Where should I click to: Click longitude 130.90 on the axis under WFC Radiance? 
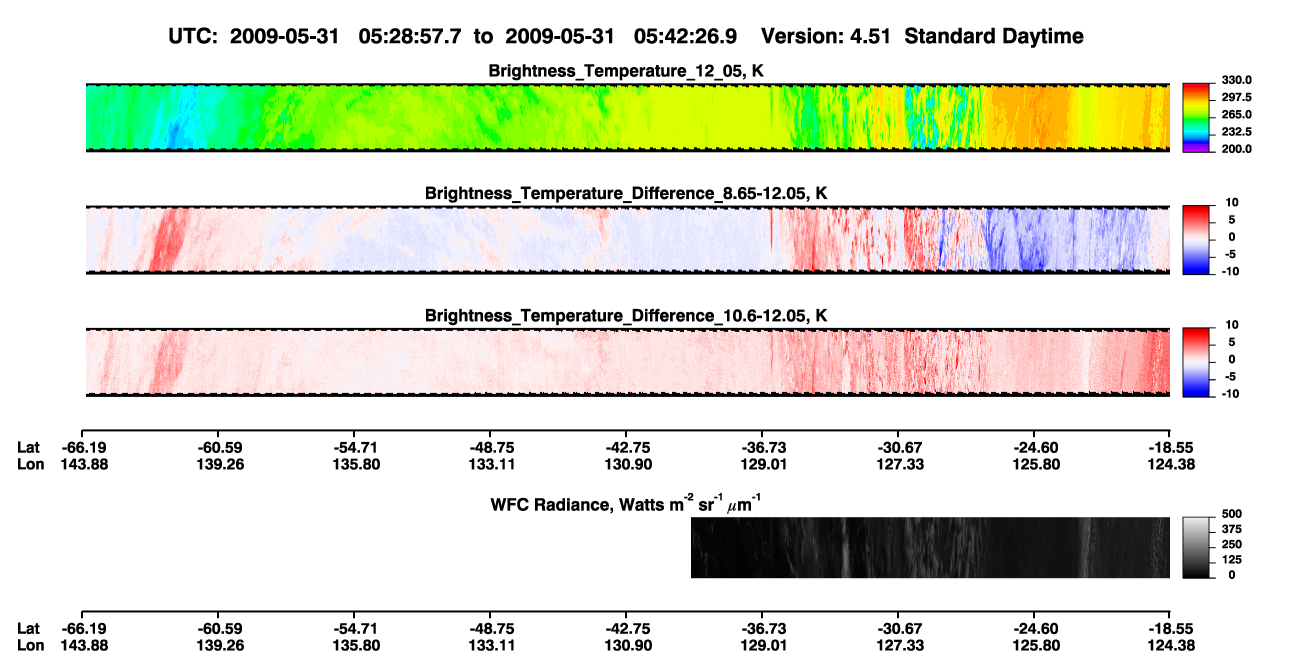coord(627,645)
